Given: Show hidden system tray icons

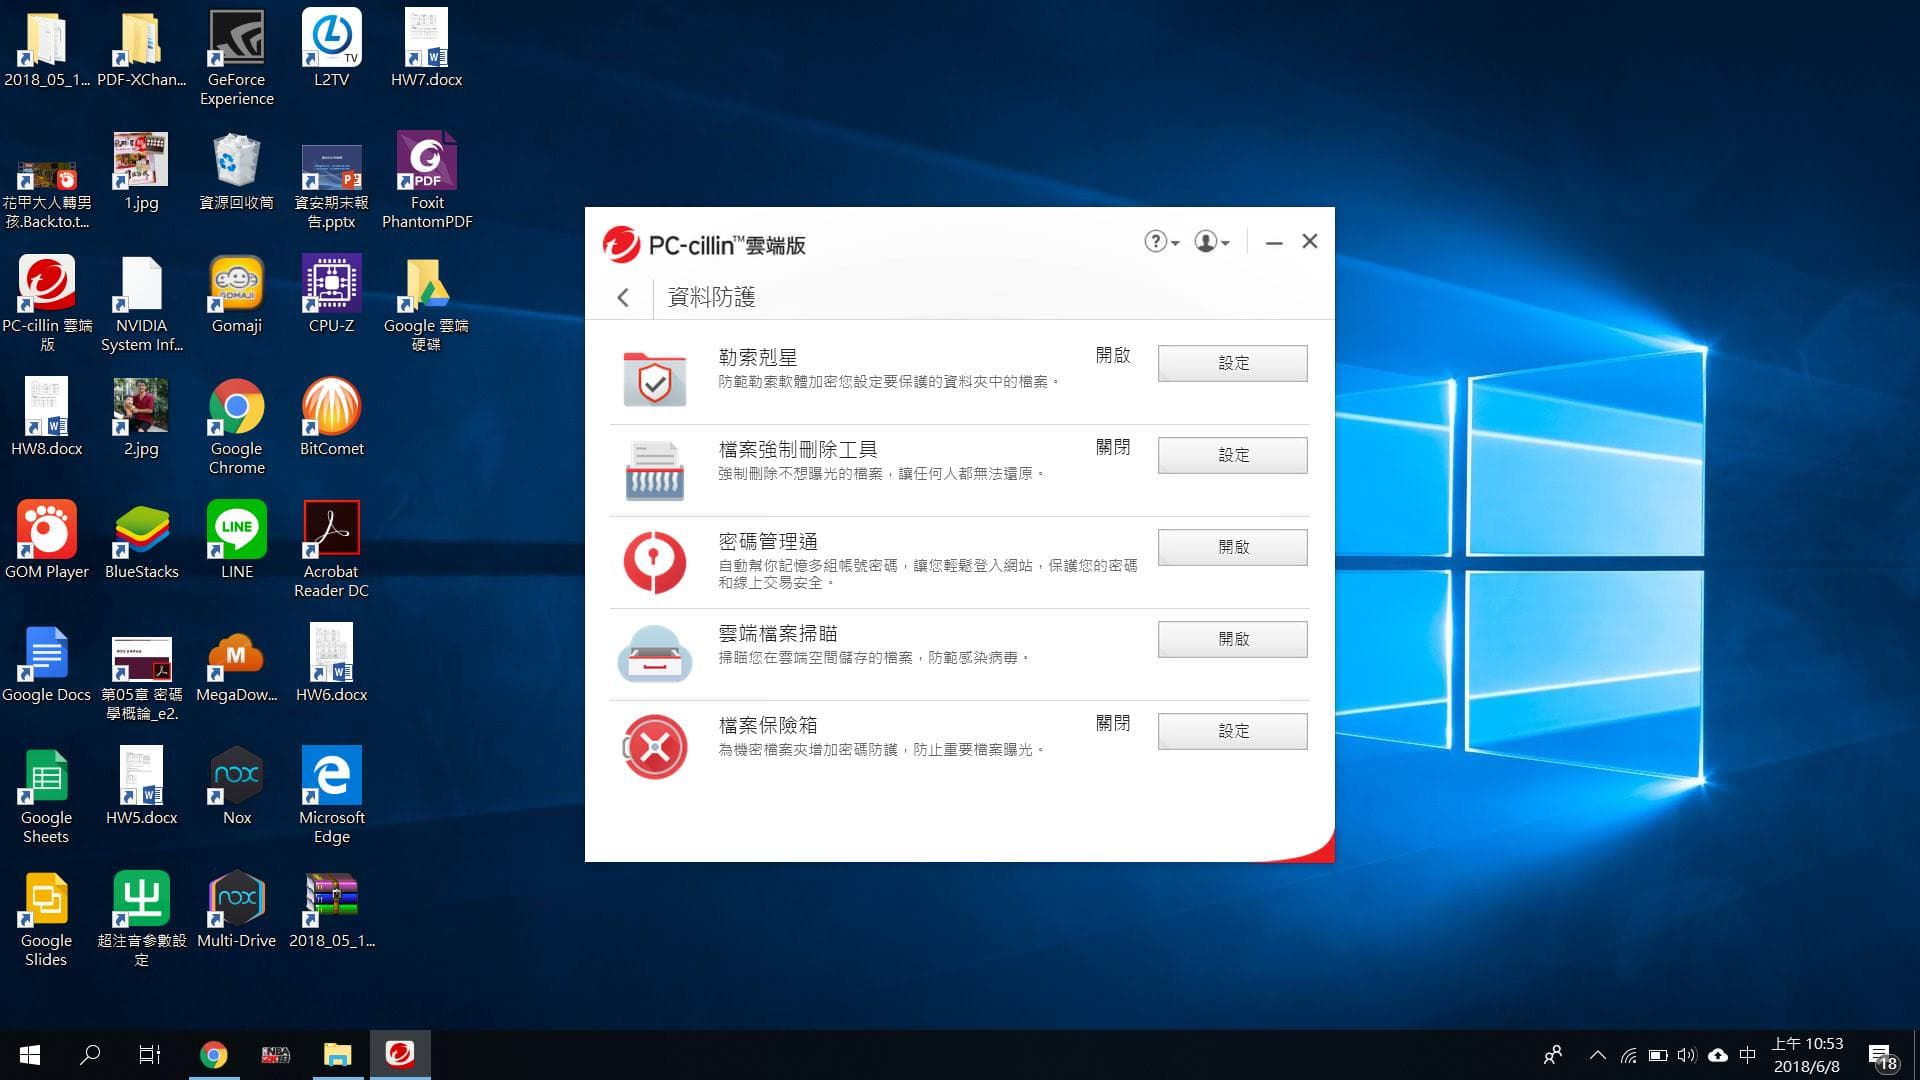Looking at the screenshot, I should [x=1597, y=1055].
